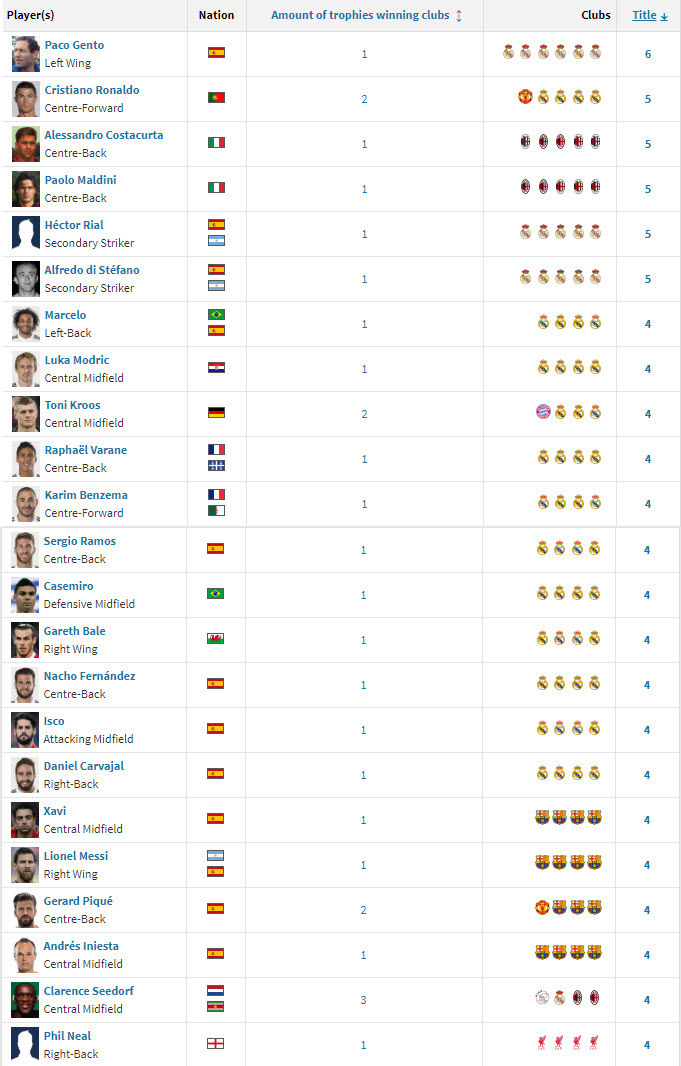This screenshot has width=681, height=1066.
Task: Click Ajax crest in Clarence Seedorf row
Action: (542, 998)
